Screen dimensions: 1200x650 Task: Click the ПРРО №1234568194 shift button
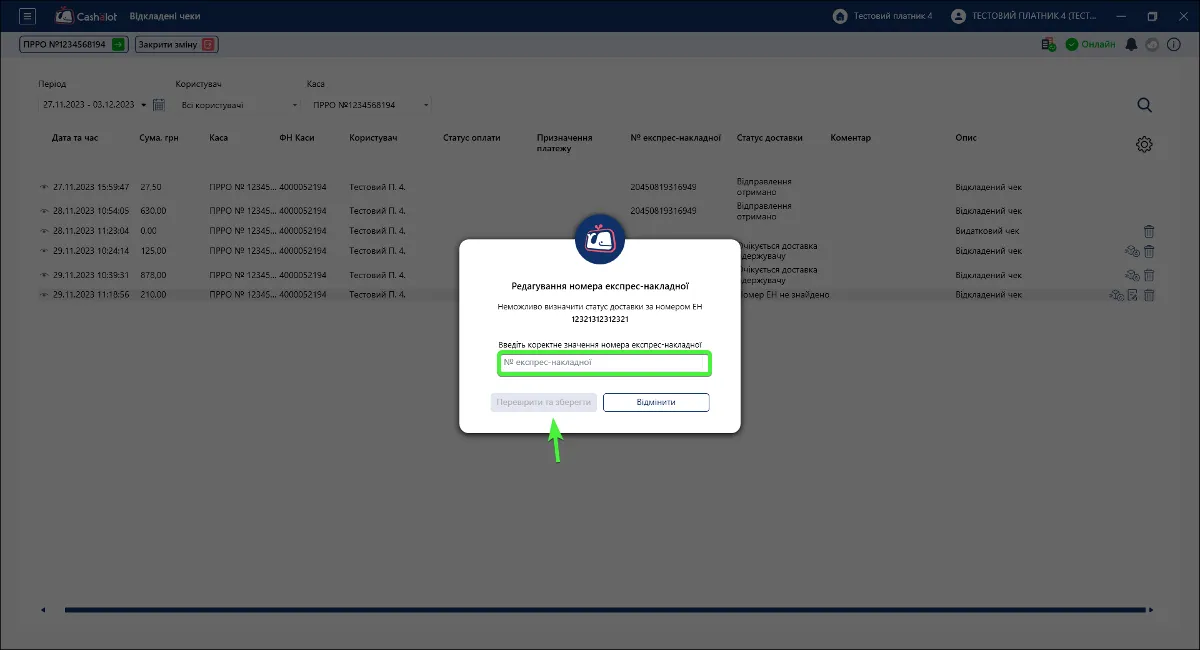[74, 44]
